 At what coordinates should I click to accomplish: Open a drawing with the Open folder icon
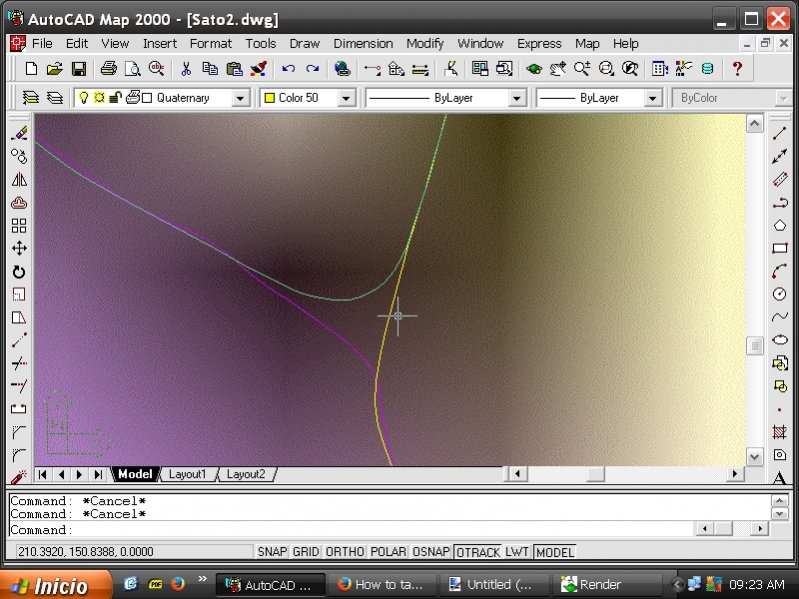(55, 68)
